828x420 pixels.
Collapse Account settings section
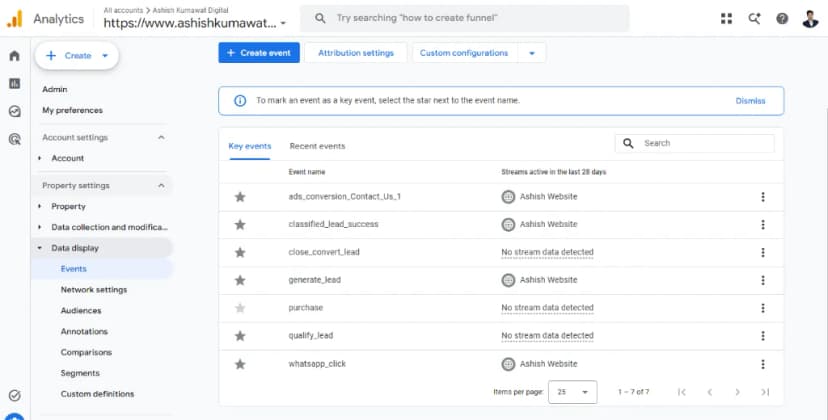tap(161, 137)
